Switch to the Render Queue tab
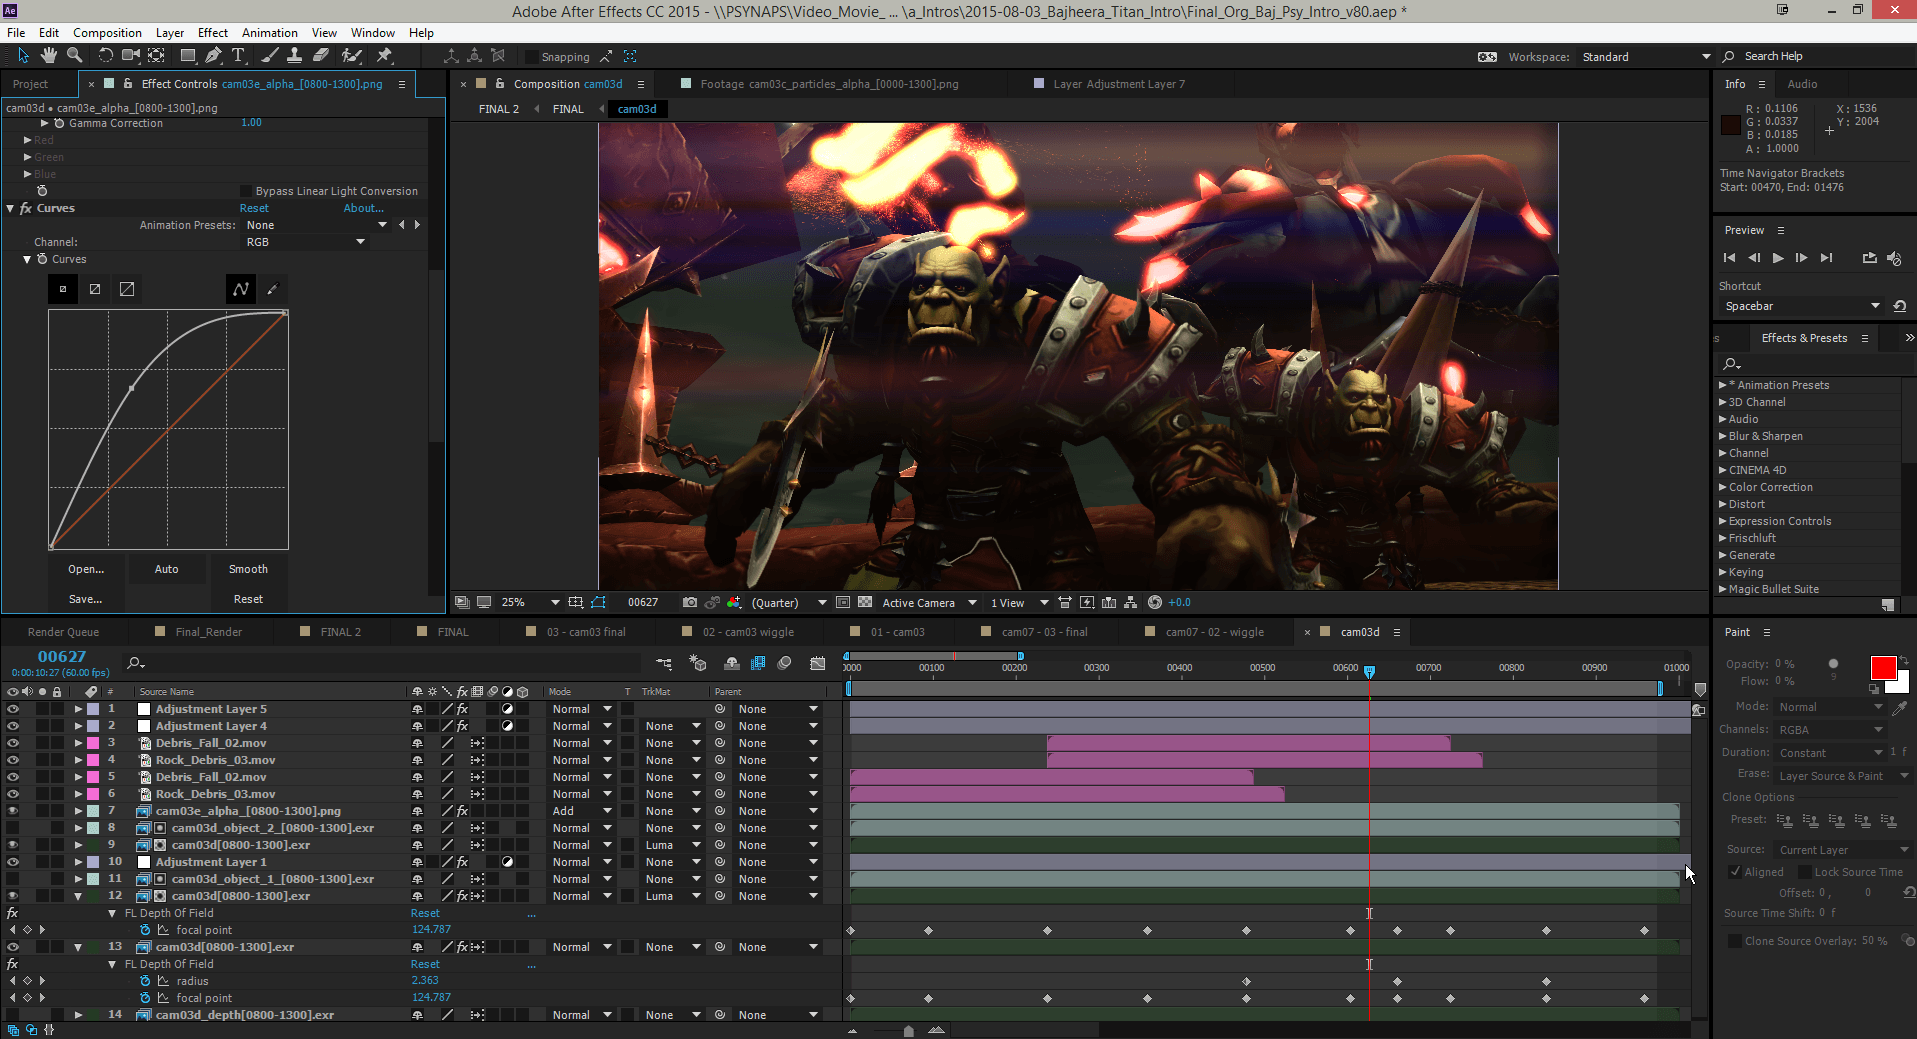This screenshot has height=1039, width=1917. (x=63, y=632)
